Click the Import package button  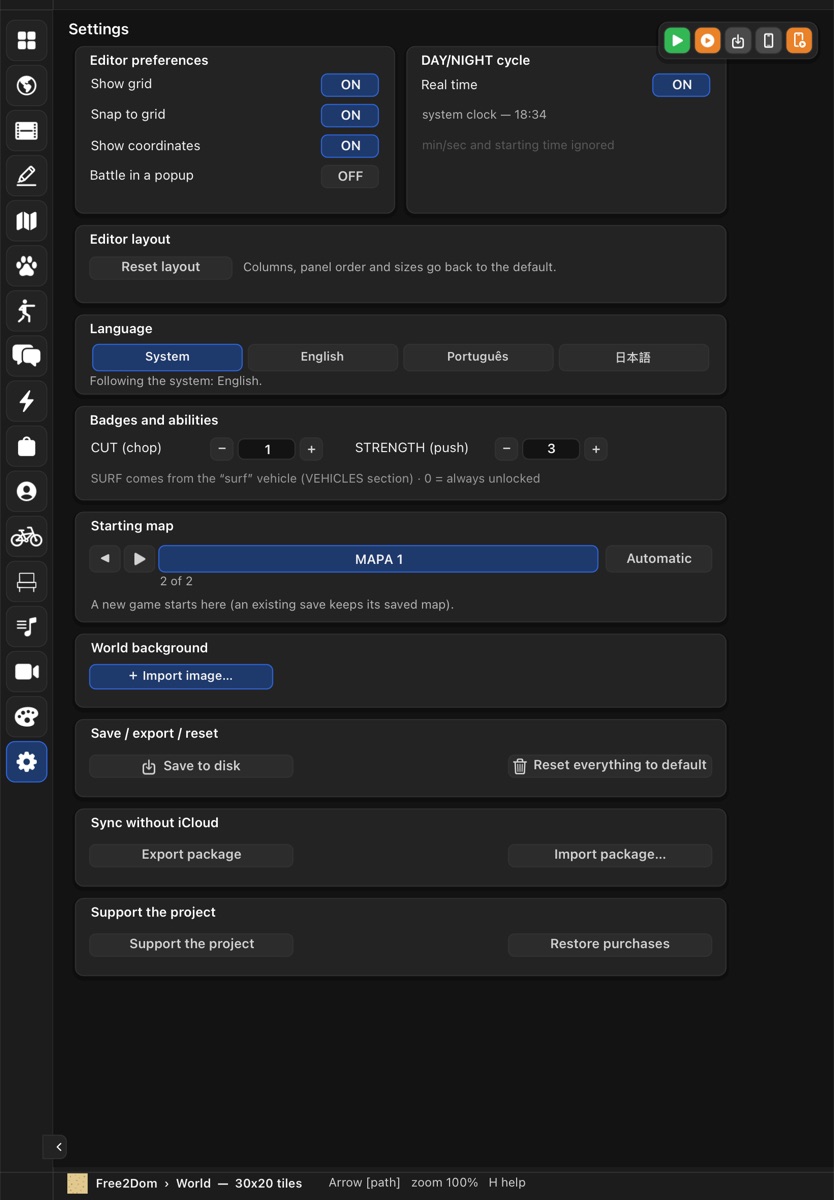point(610,855)
